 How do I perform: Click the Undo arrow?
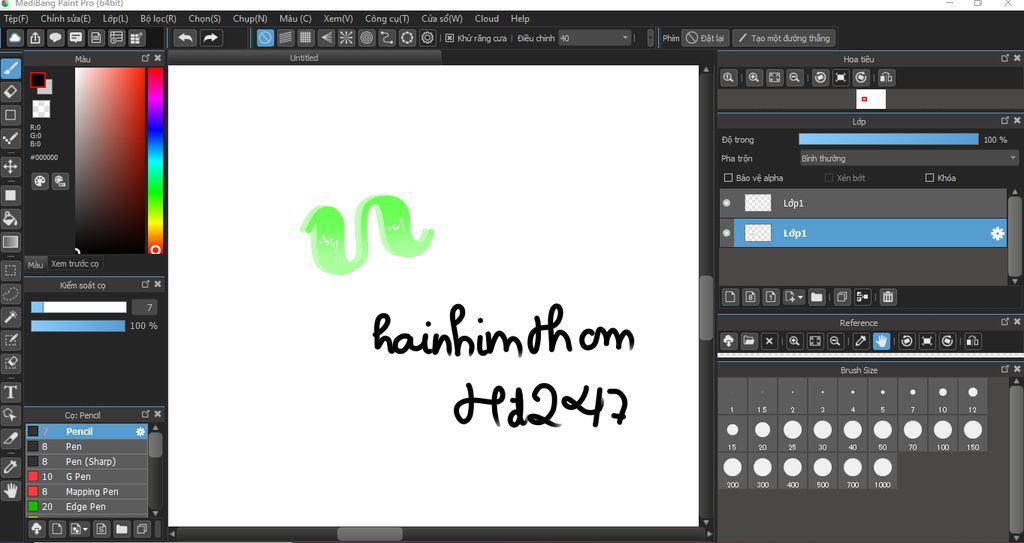click(x=185, y=38)
